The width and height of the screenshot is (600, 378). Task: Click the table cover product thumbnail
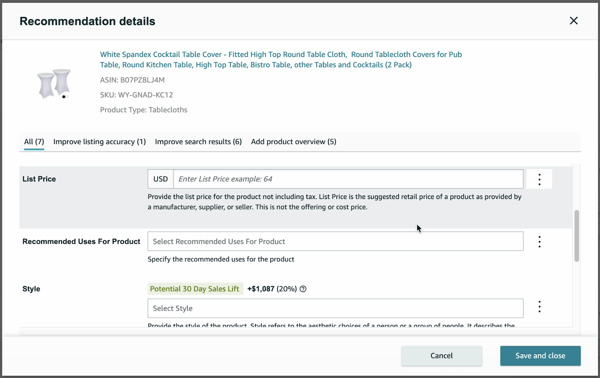coord(54,83)
